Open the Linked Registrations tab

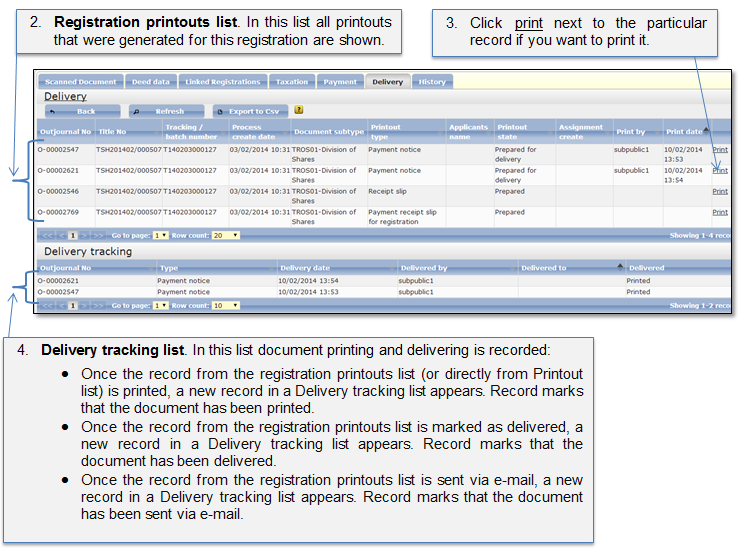coord(222,82)
